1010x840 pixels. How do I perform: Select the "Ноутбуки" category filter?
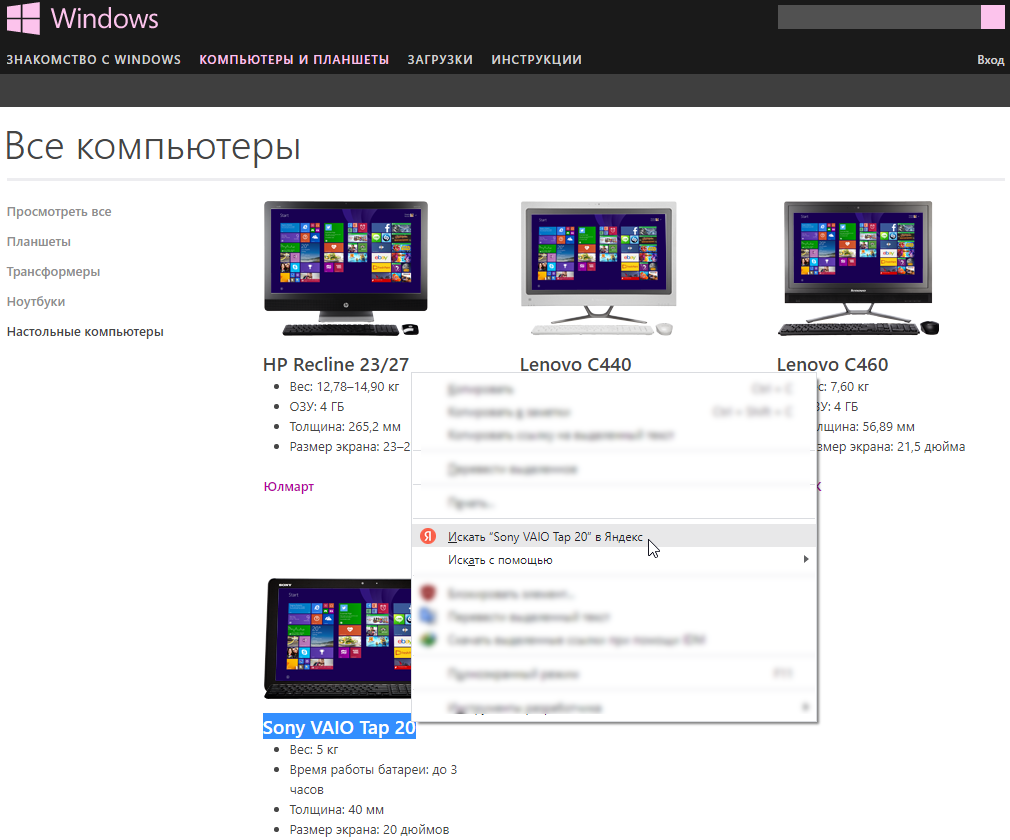[36, 302]
